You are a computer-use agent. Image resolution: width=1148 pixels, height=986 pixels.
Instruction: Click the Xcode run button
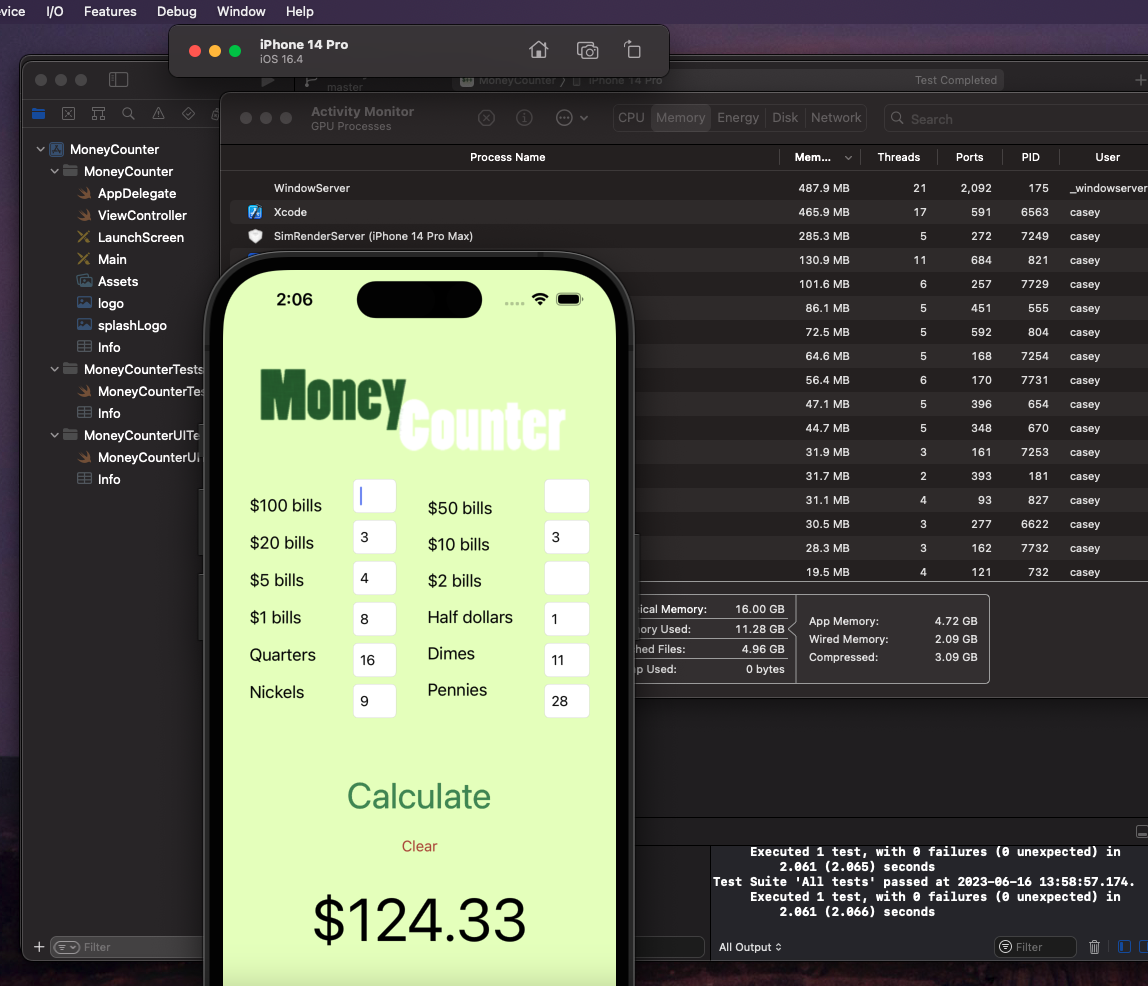268,81
